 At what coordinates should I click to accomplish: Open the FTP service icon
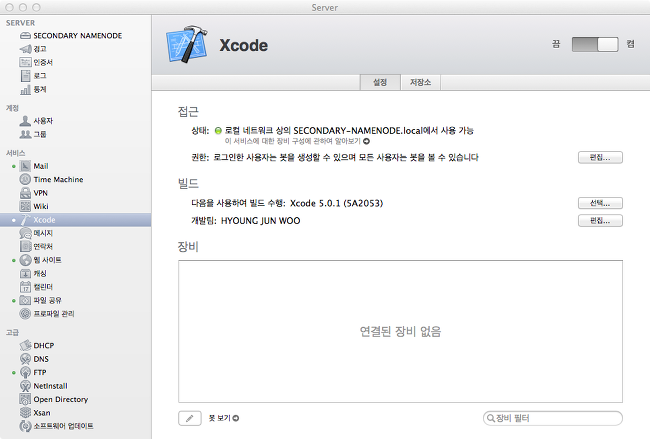pyautogui.click(x=25, y=372)
